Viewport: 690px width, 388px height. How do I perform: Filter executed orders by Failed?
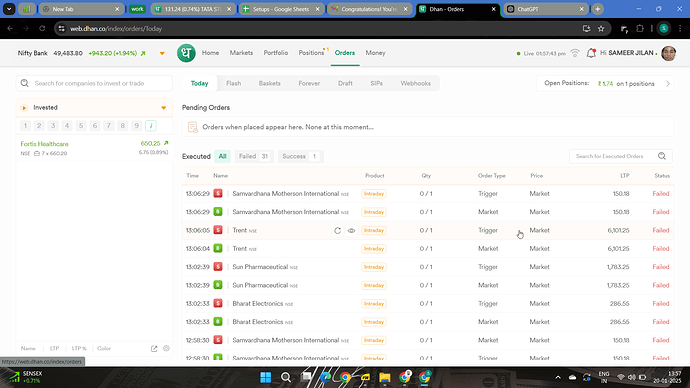pos(254,156)
